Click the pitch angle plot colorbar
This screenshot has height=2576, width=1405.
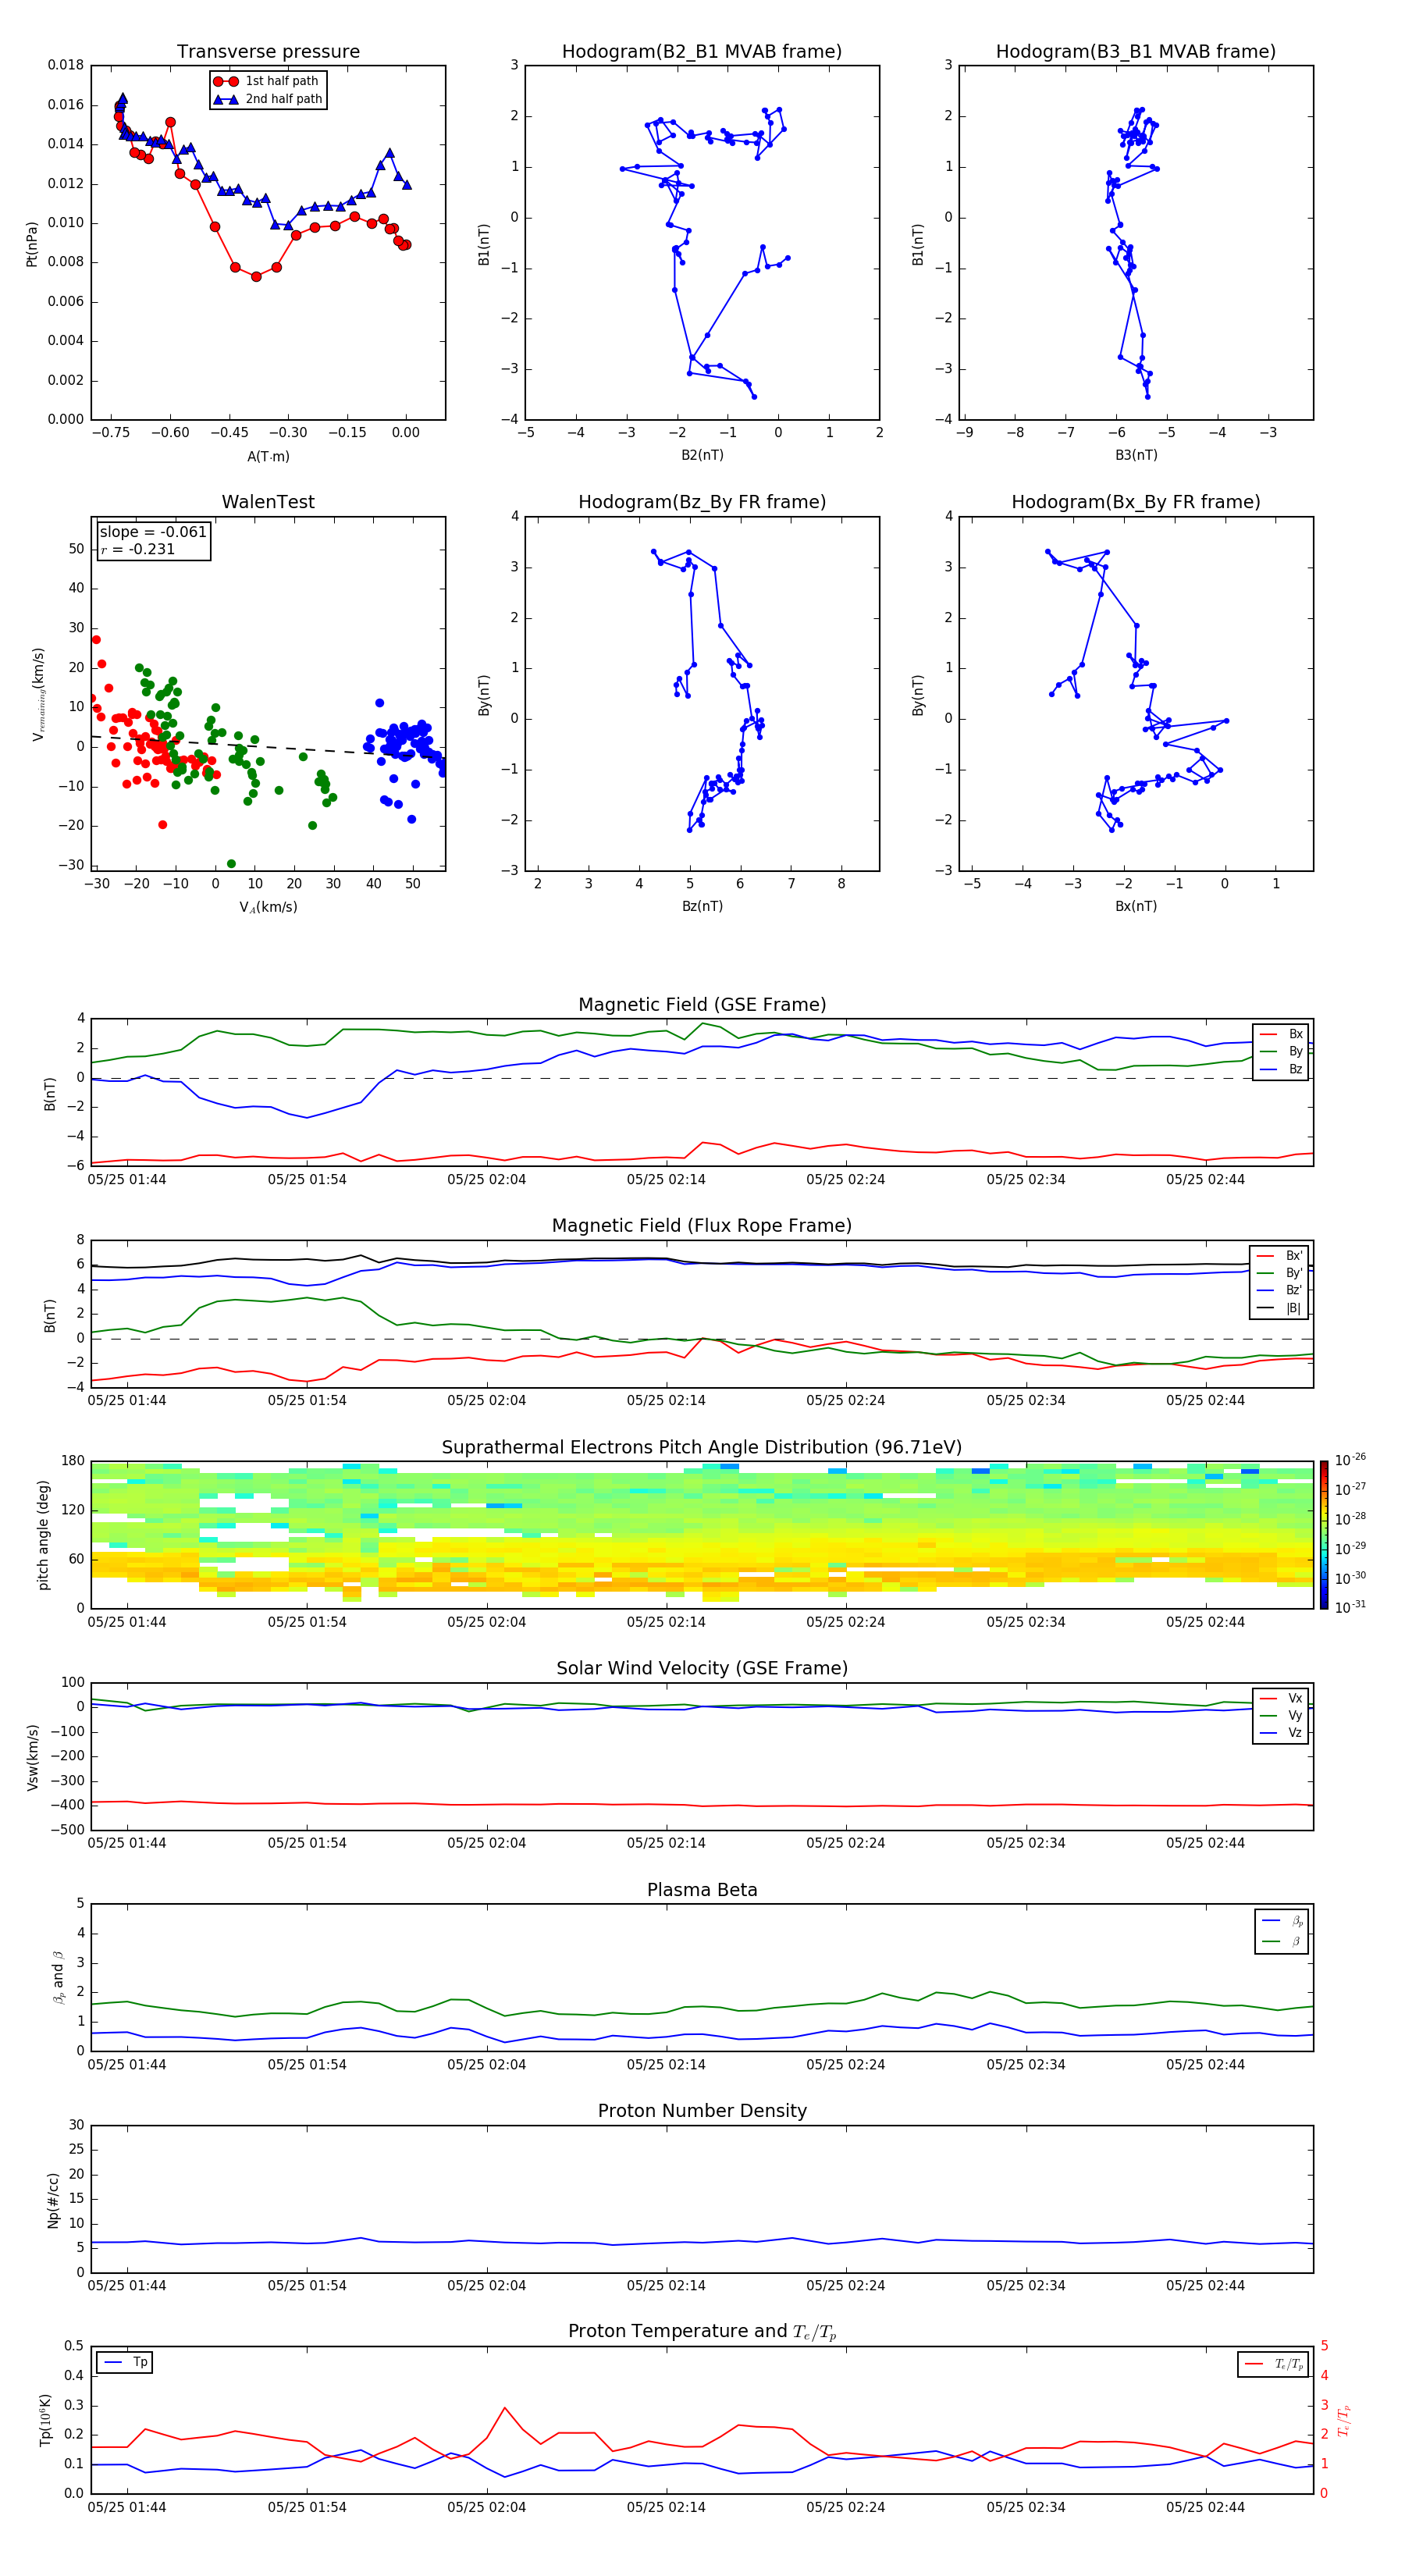(x=1324, y=1535)
